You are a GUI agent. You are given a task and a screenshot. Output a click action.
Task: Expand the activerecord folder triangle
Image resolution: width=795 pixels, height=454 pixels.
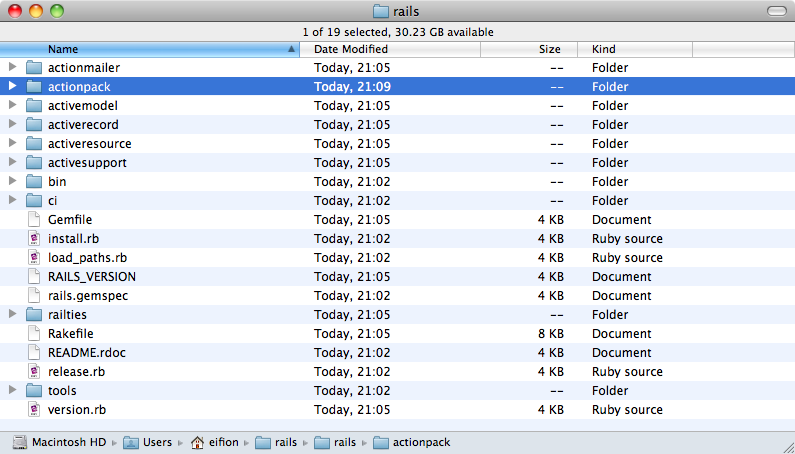tap(13, 124)
